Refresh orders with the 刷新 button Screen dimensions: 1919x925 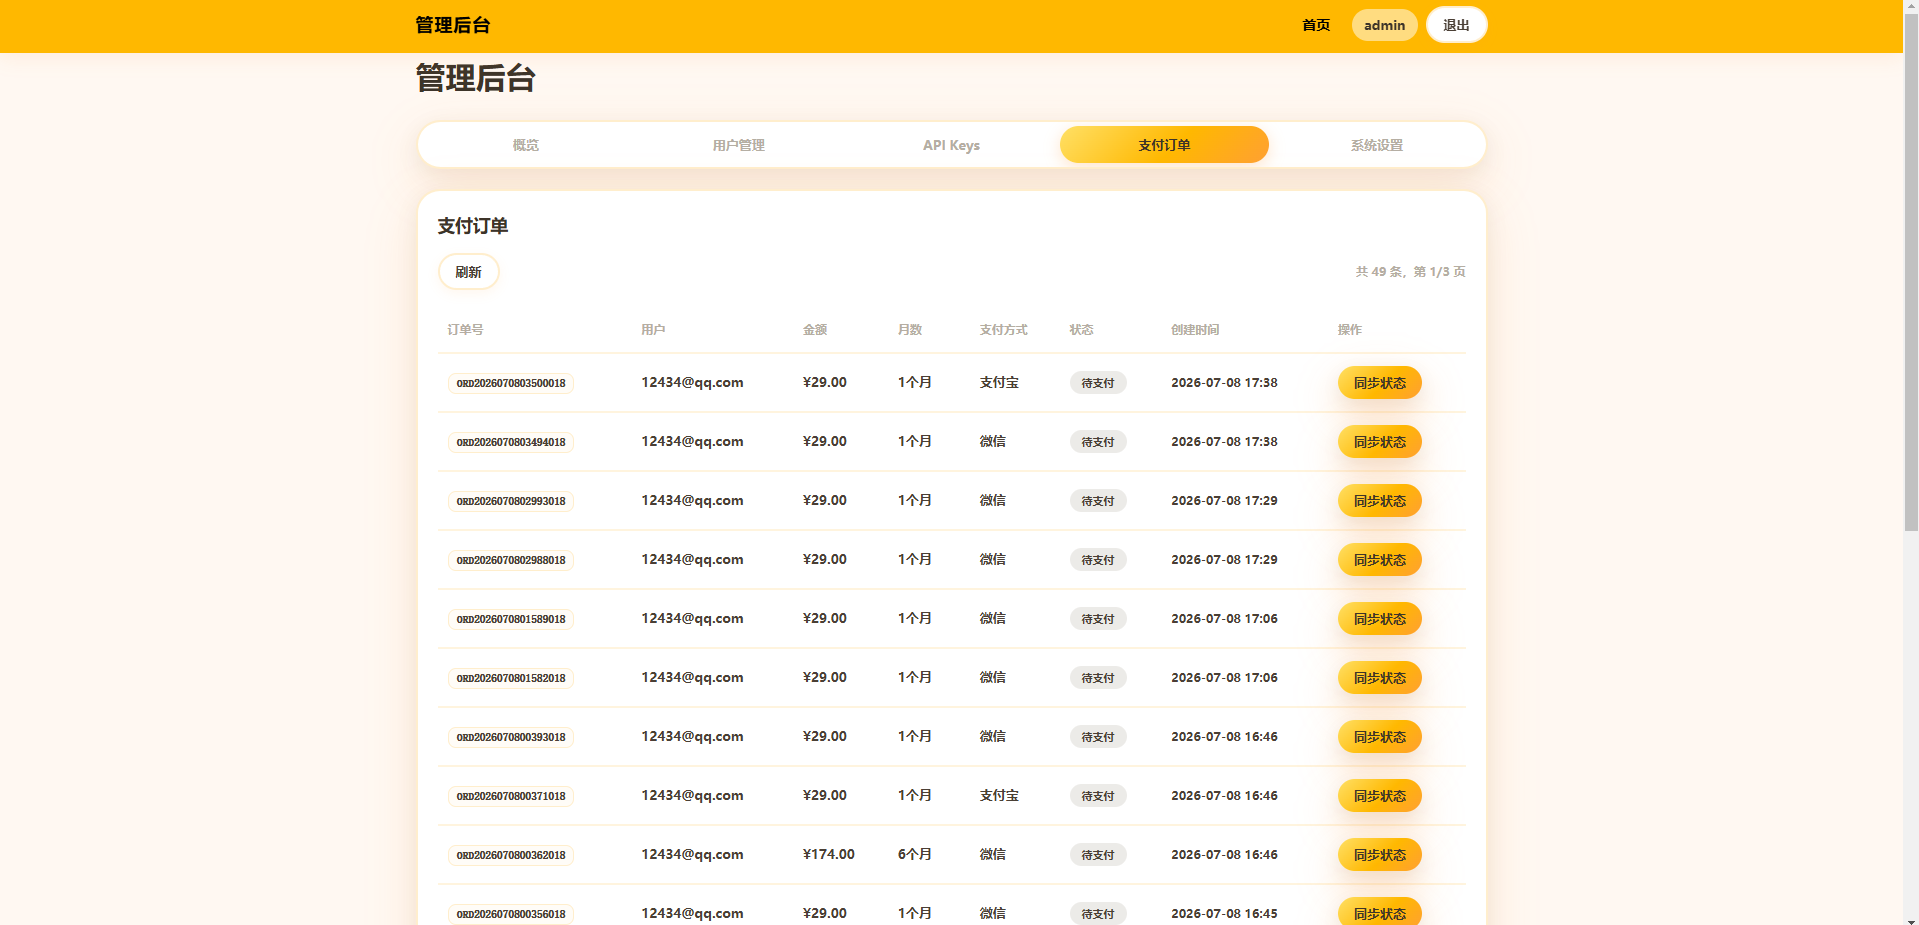point(468,272)
